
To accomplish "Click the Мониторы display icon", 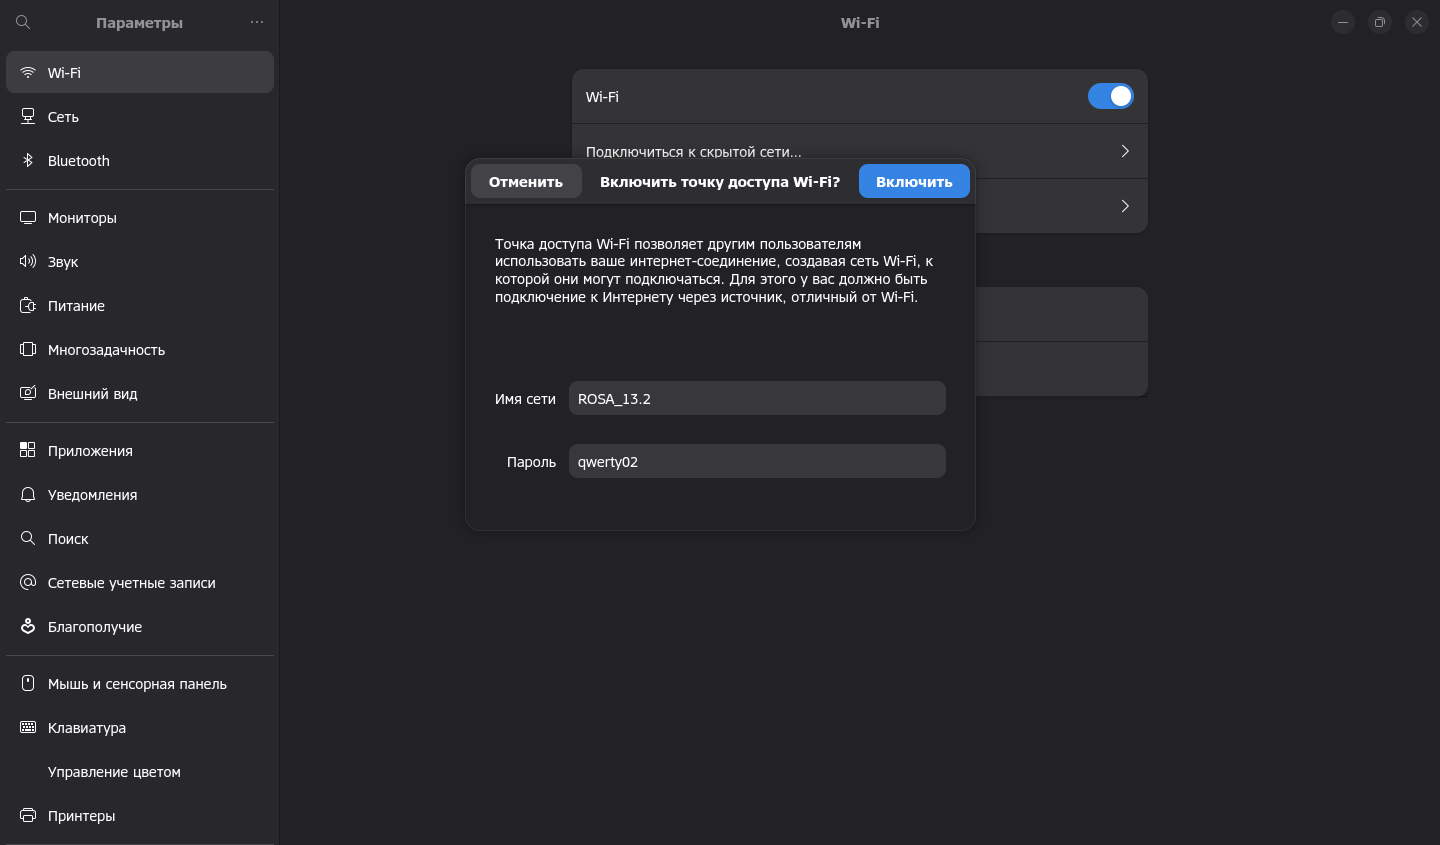I will coord(28,217).
